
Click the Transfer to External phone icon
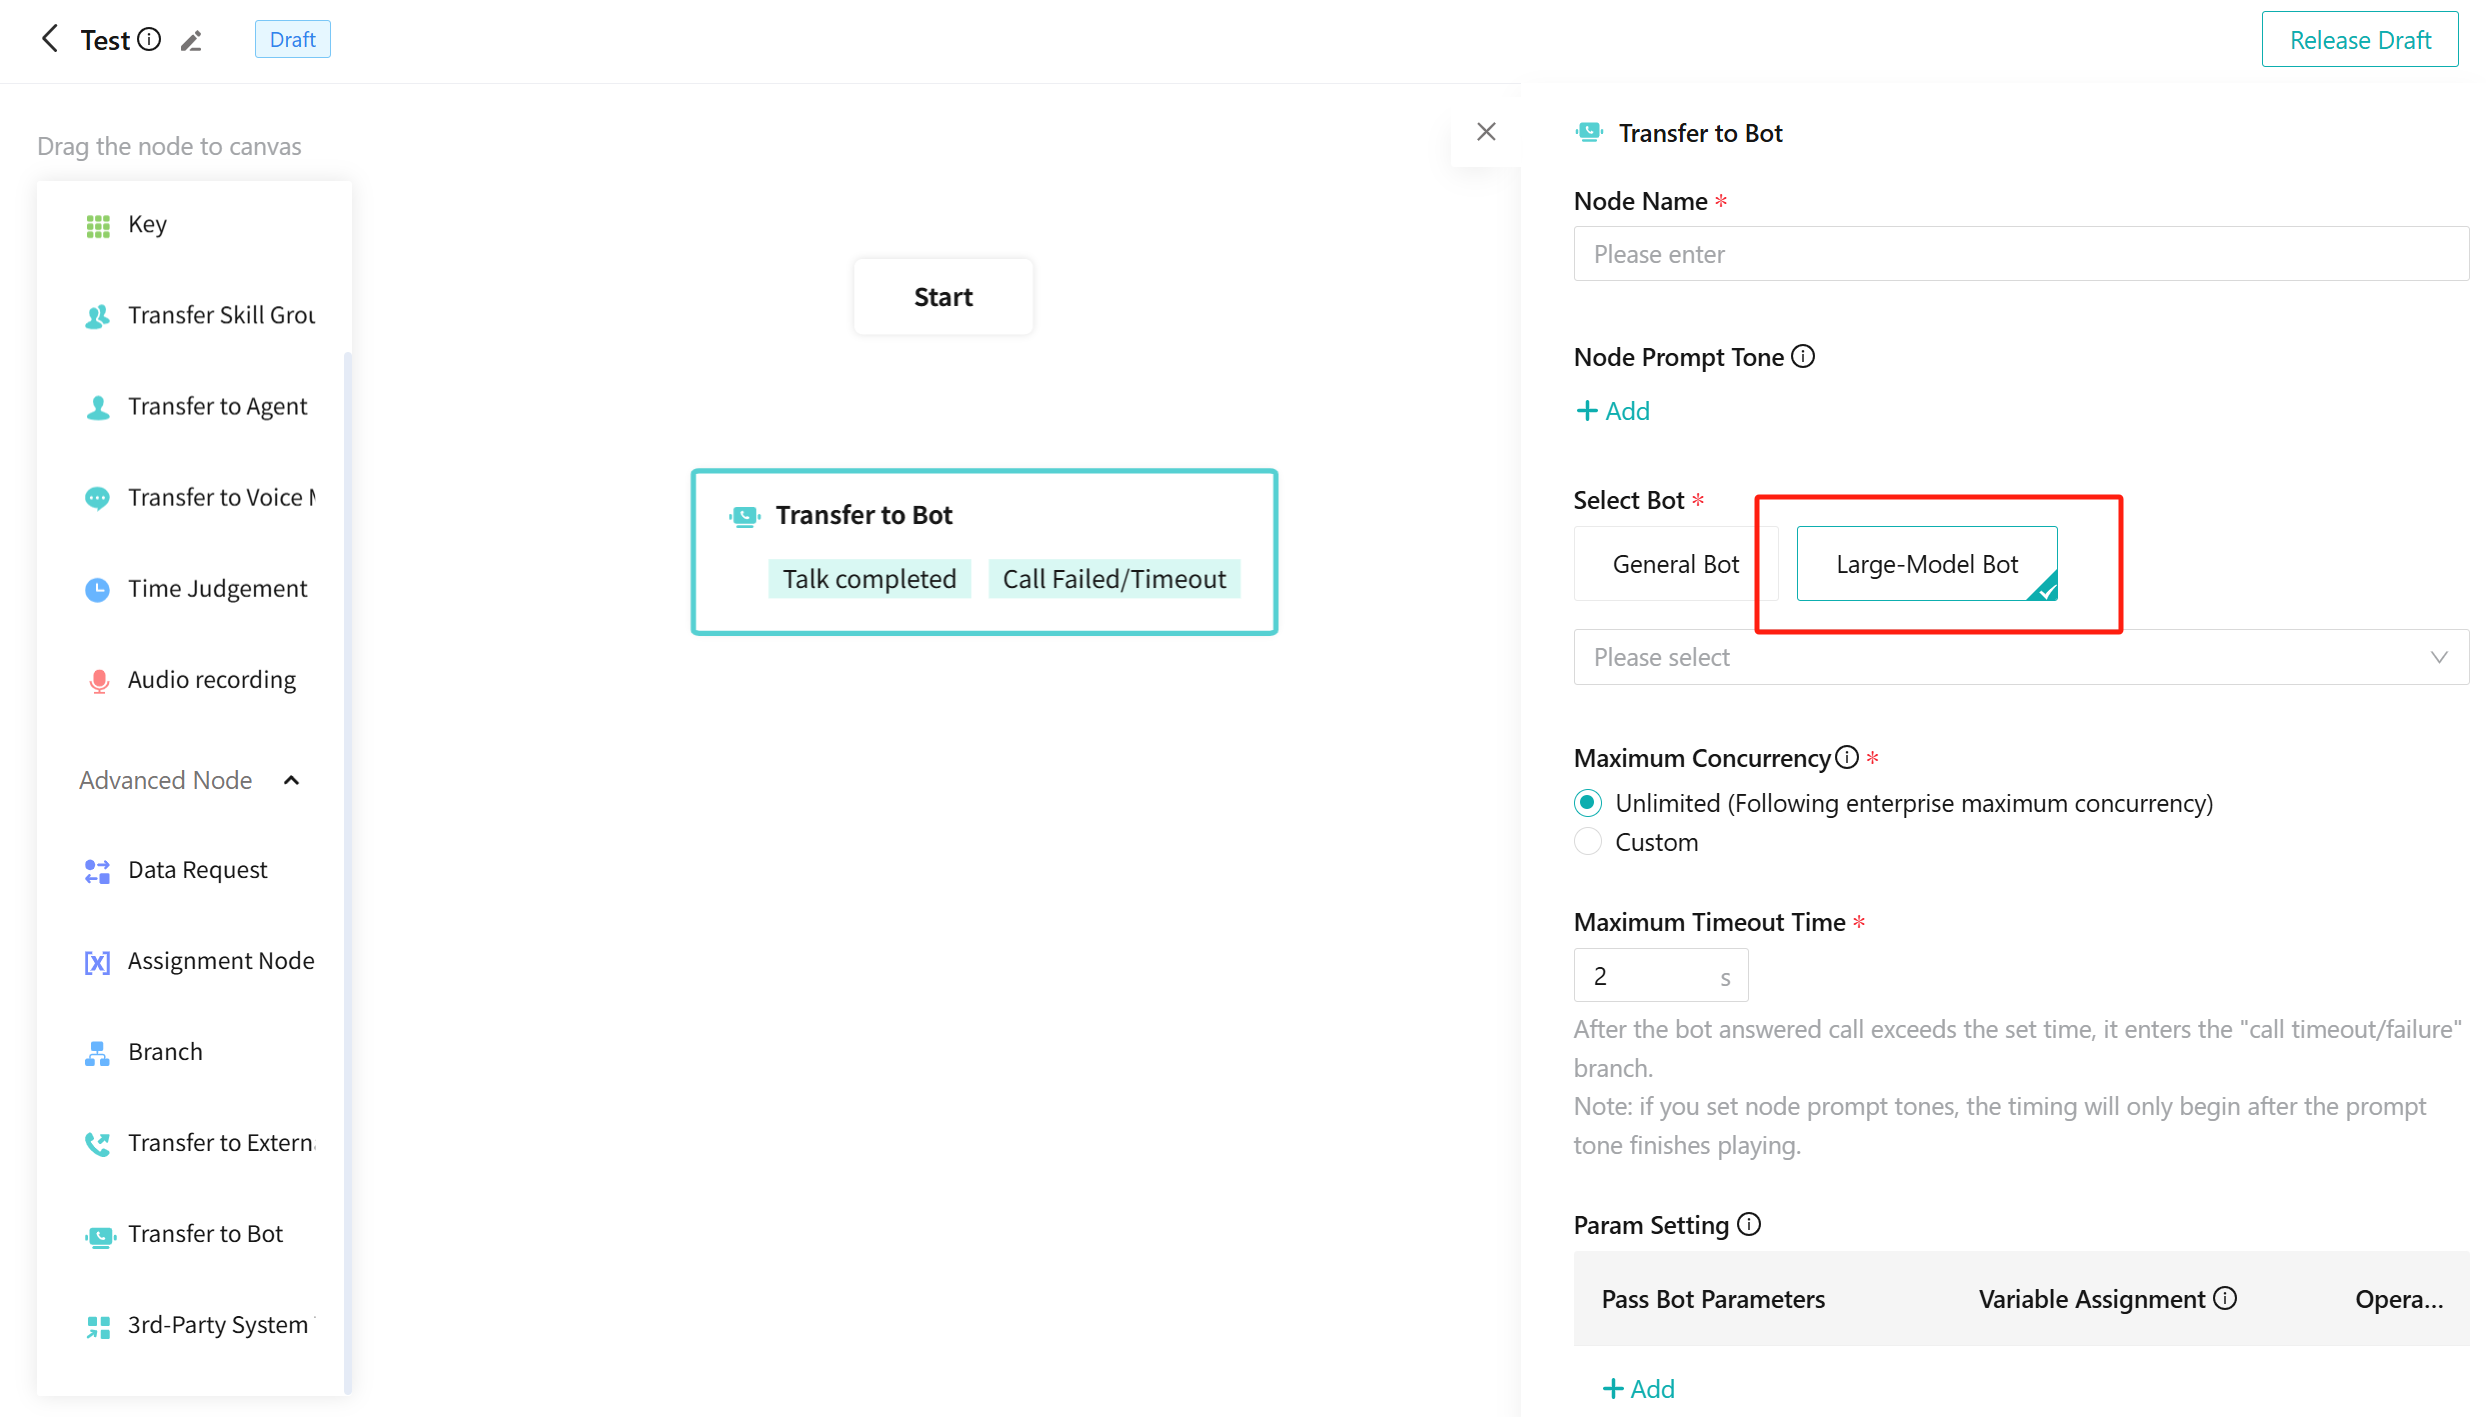(x=98, y=1144)
